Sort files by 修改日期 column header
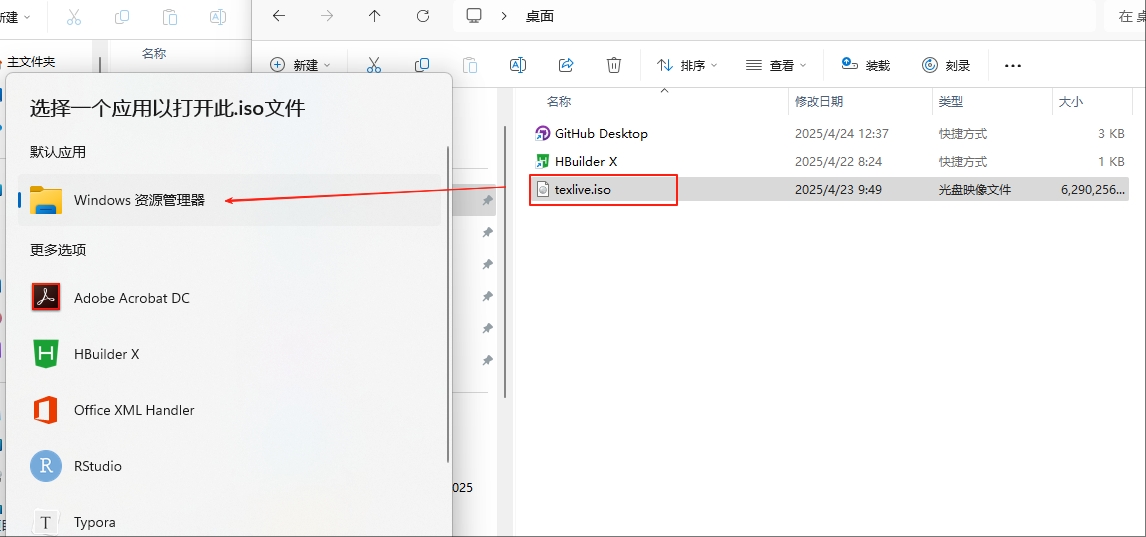Screen dimensions: 1146x537 (x=819, y=102)
